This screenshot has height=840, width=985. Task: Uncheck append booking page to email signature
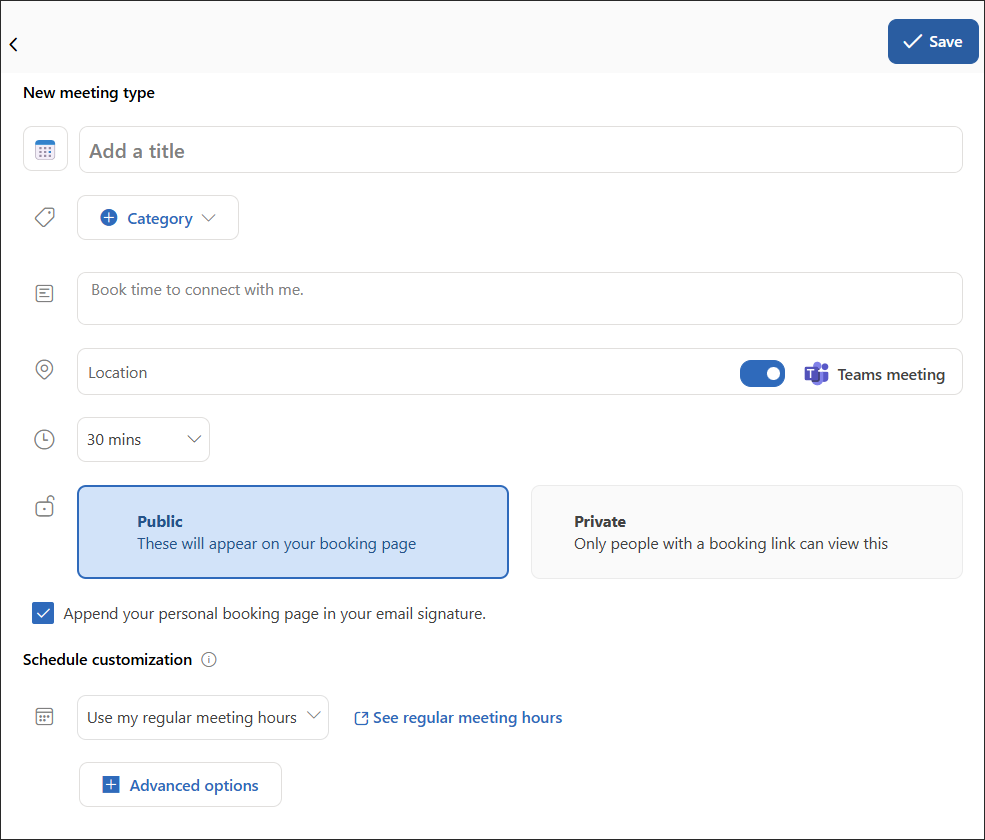click(43, 612)
